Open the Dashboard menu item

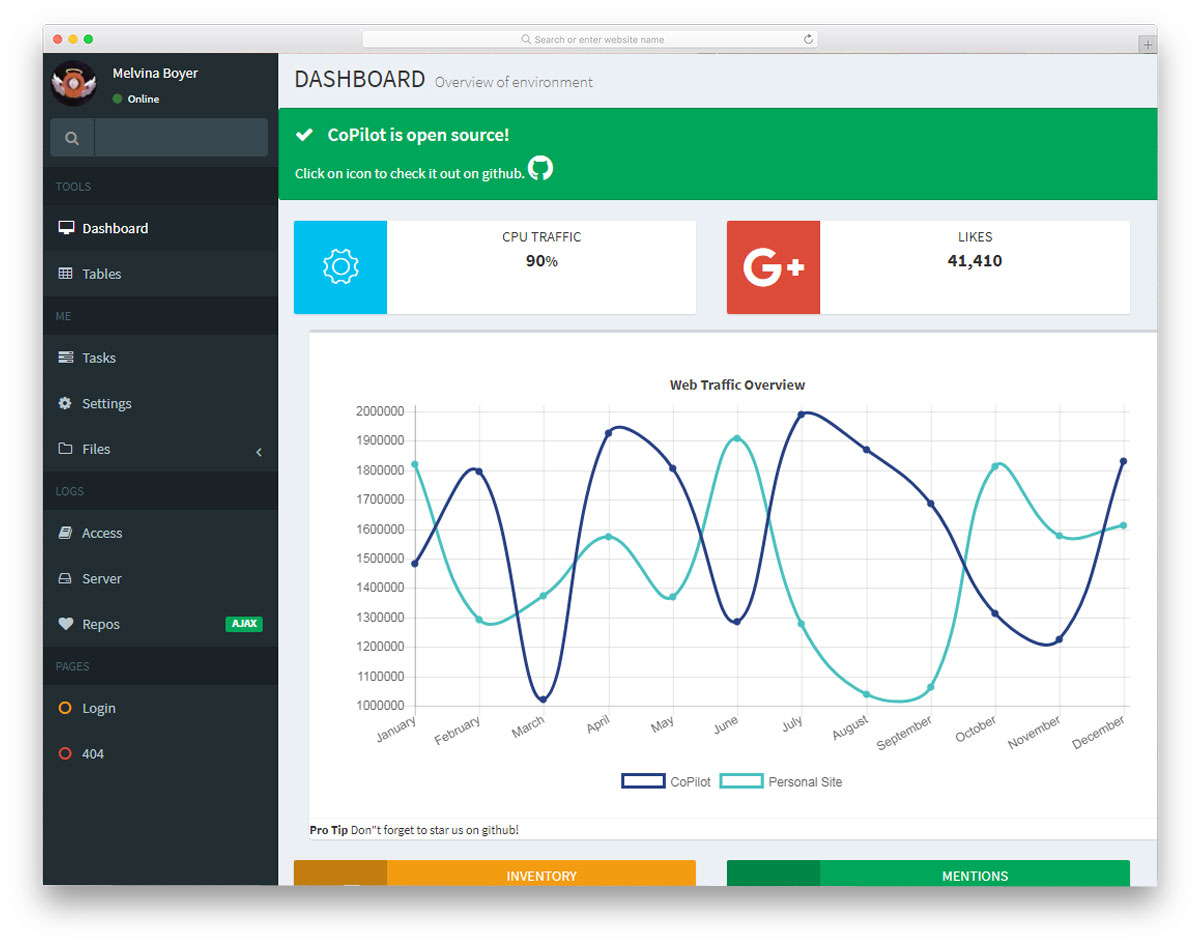coord(160,228)
